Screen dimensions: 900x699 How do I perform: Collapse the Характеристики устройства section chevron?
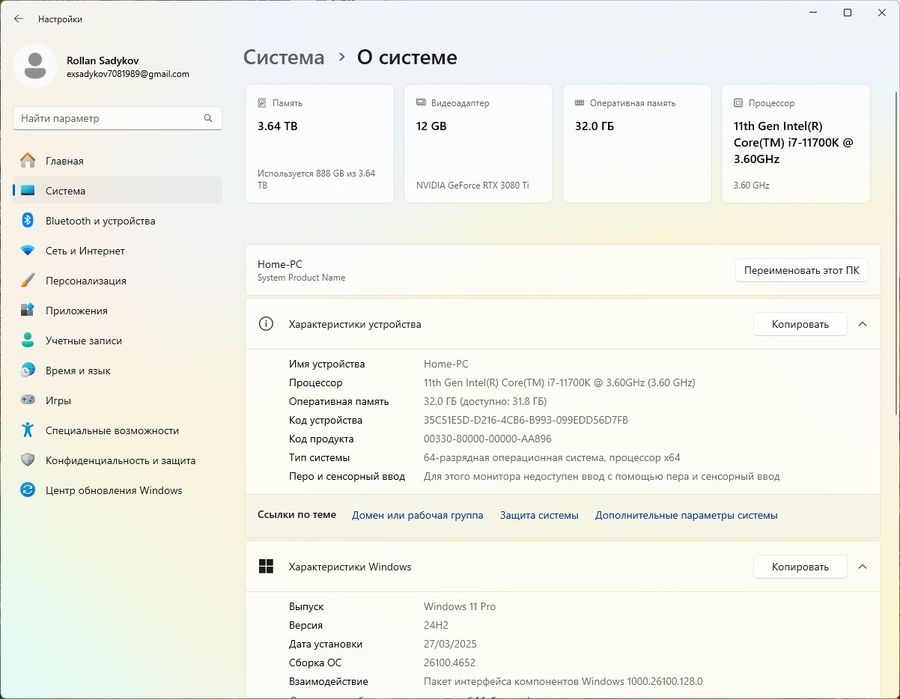point(862,324)
